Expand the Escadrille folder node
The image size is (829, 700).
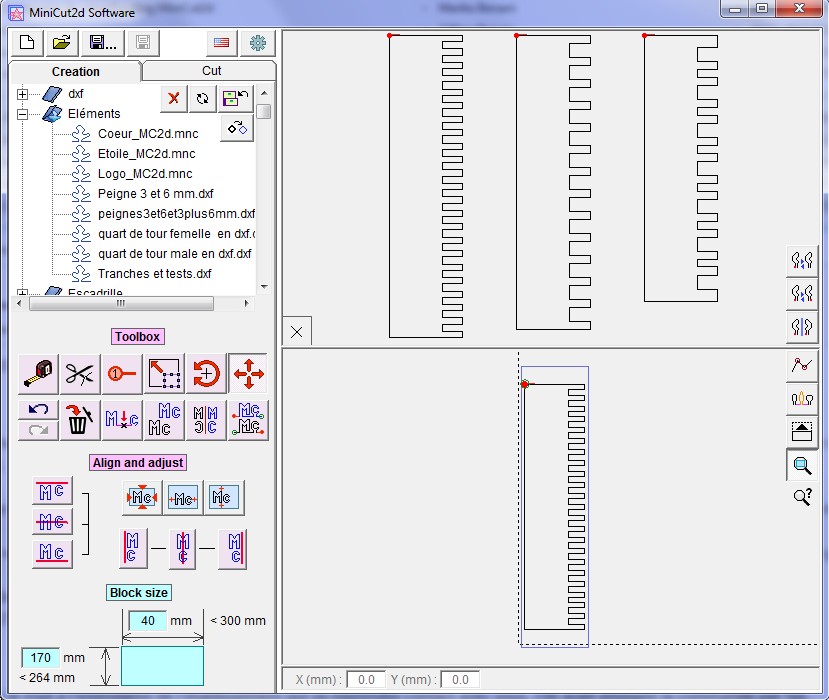(x=22, y=292)
